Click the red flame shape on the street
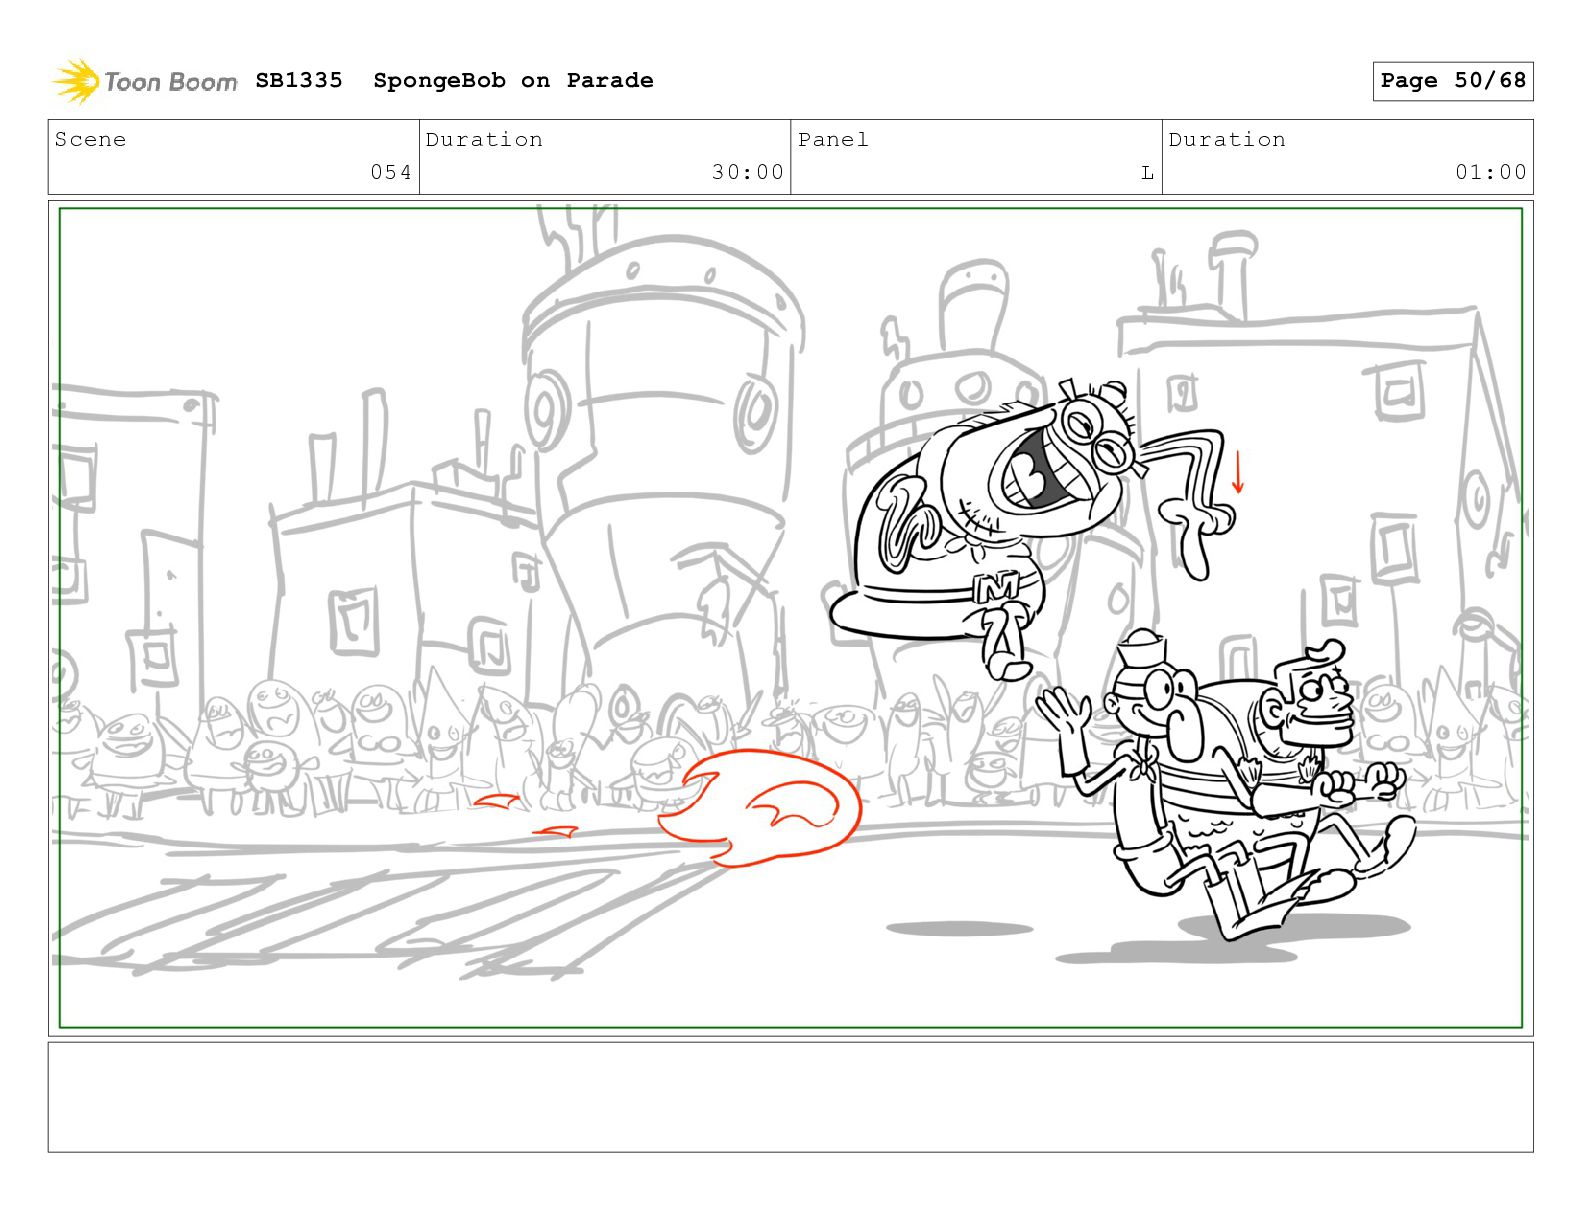The width and height of the screenshot is (1584, 1224). pyautogui.click(x=760, y=808)
